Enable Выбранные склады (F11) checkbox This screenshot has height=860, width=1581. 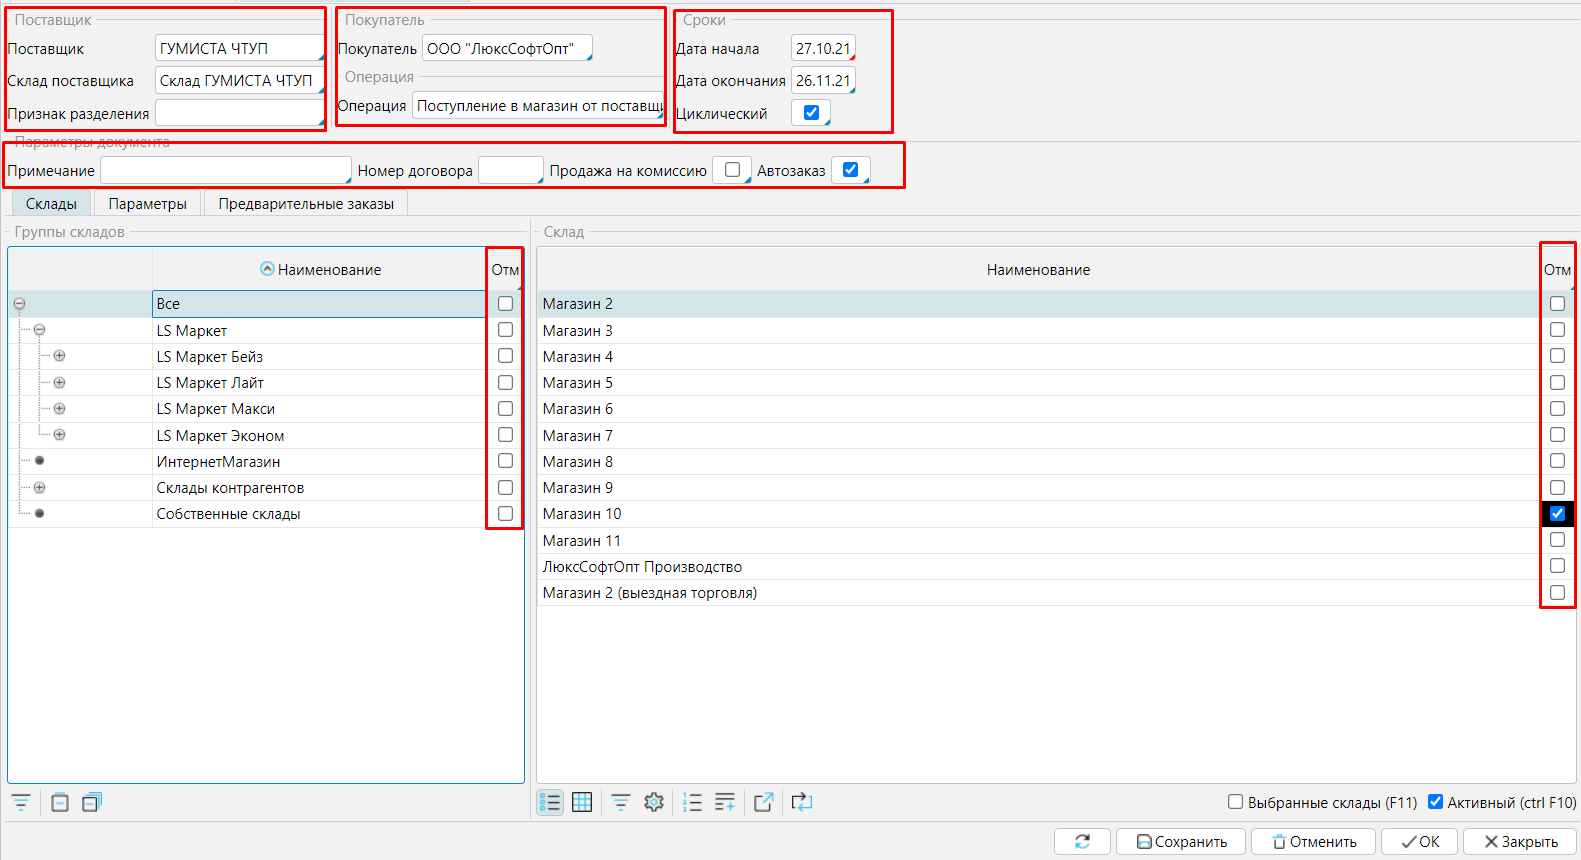(x=1236, y=802)
